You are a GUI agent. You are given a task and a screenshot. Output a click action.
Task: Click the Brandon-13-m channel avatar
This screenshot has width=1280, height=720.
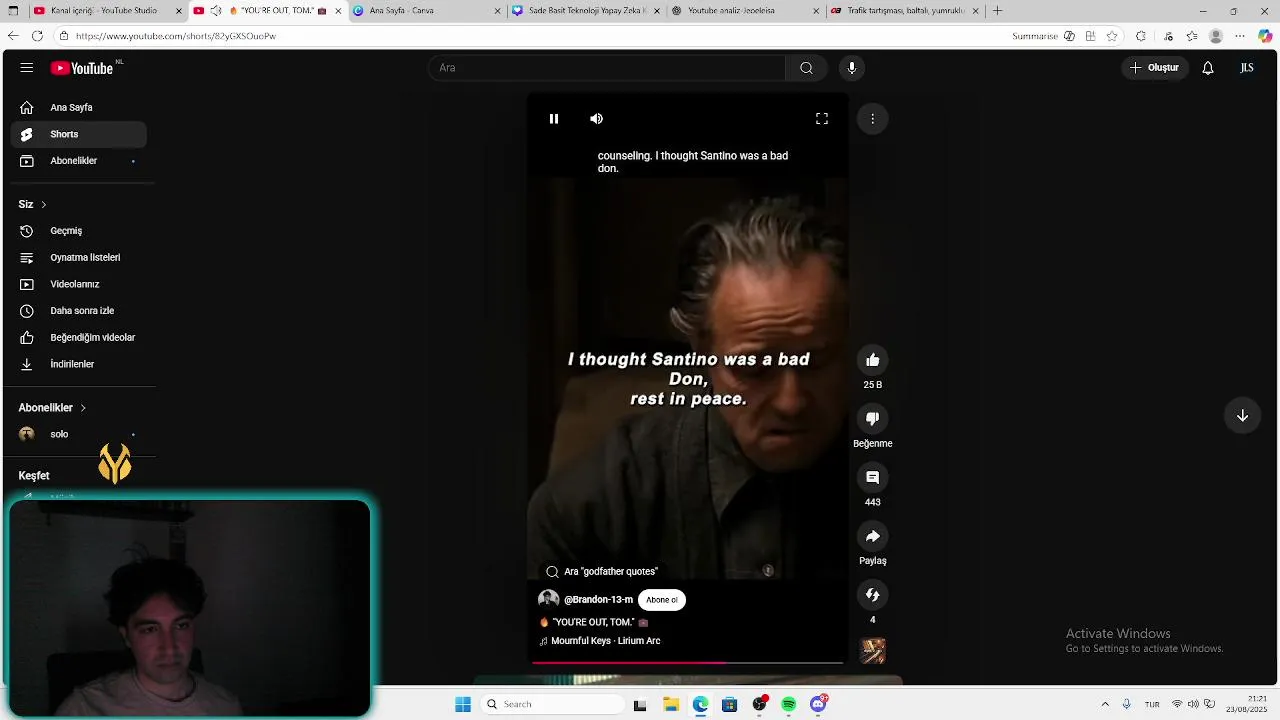click(548, 600)
